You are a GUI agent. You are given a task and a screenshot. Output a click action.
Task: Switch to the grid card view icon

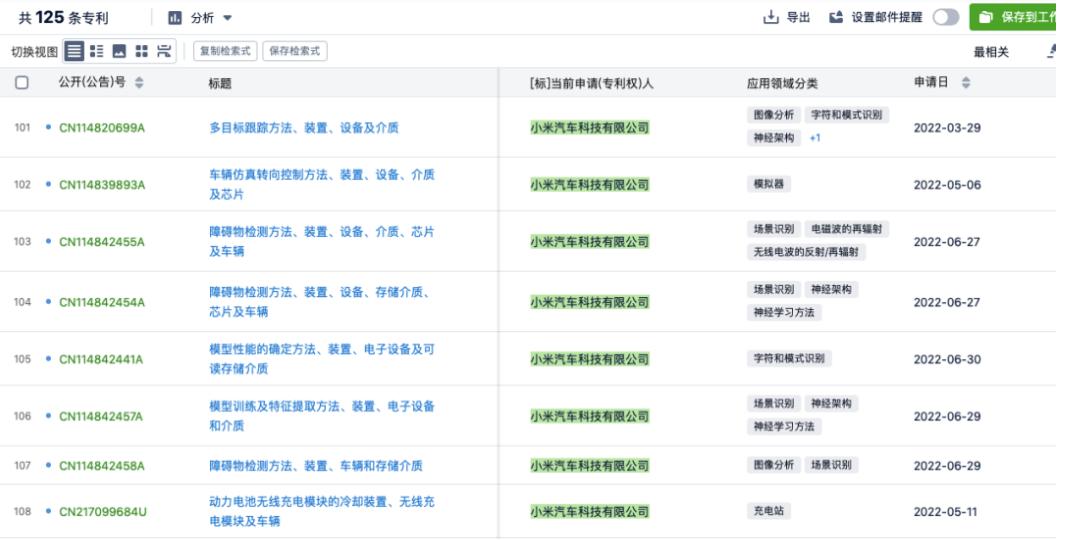142,51
